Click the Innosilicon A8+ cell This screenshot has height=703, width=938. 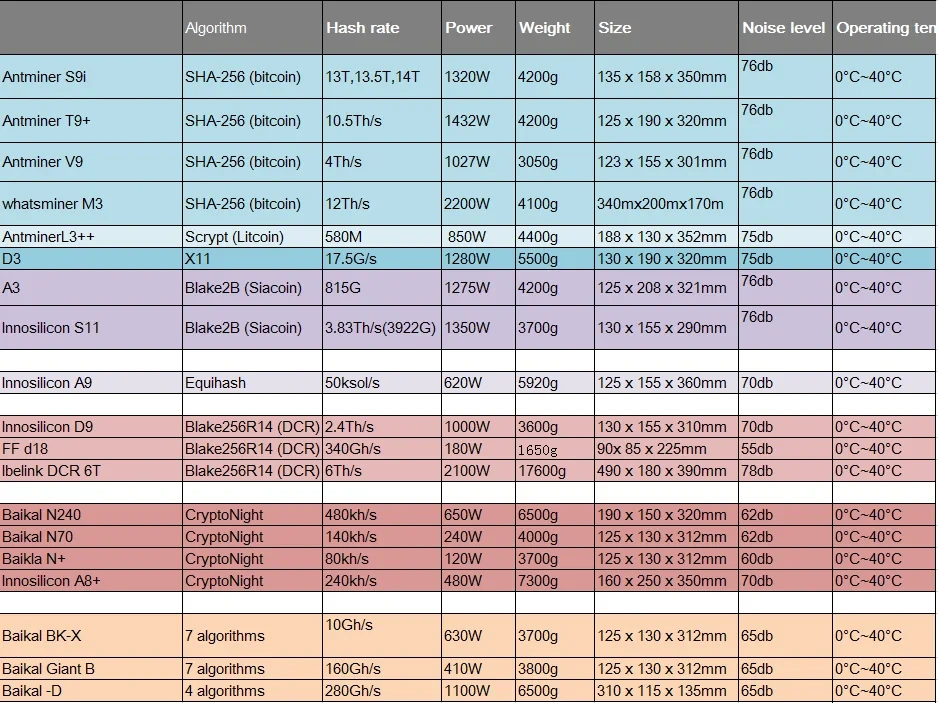click(91, 581)
